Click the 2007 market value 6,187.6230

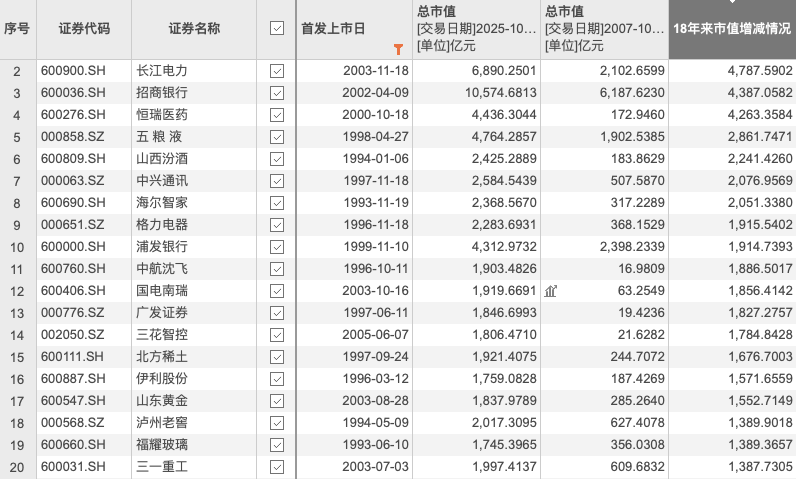pyautogui.click(x=632, y=93)
